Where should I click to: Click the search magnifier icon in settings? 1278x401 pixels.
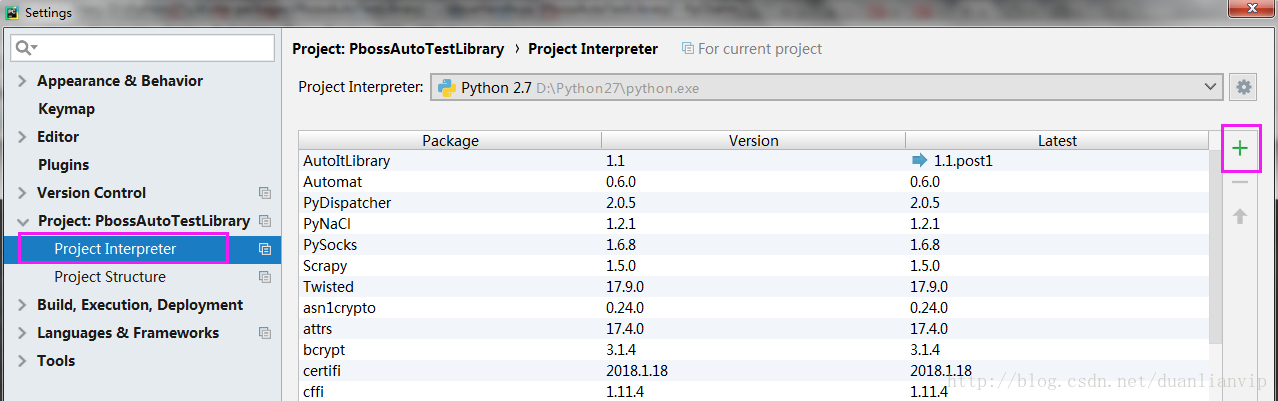[26, 48]
